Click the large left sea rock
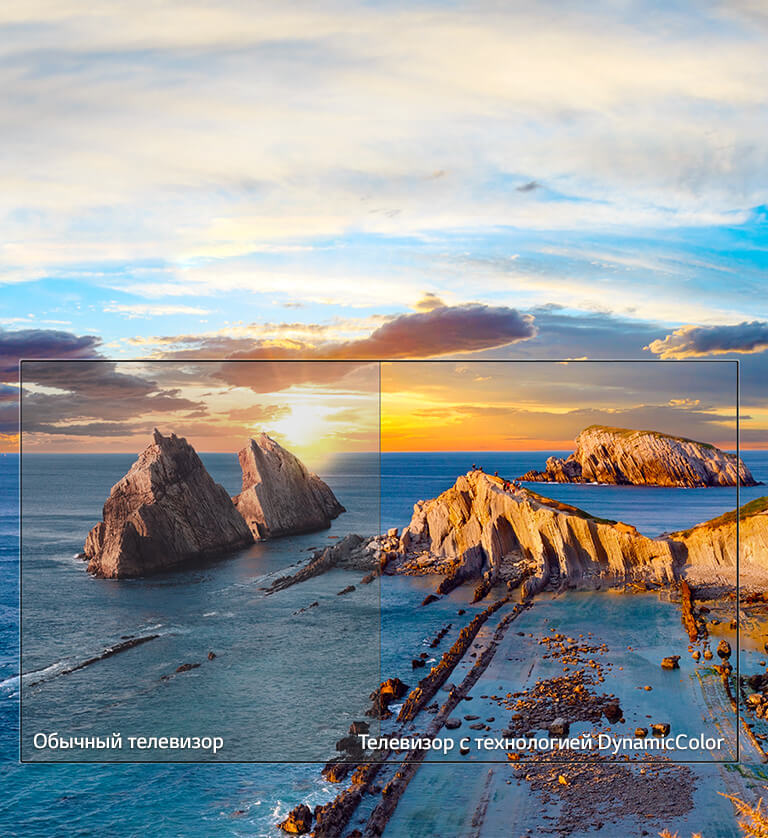Image resolution: width=768 pixels, height=838 pixels. tap(165, 510)
